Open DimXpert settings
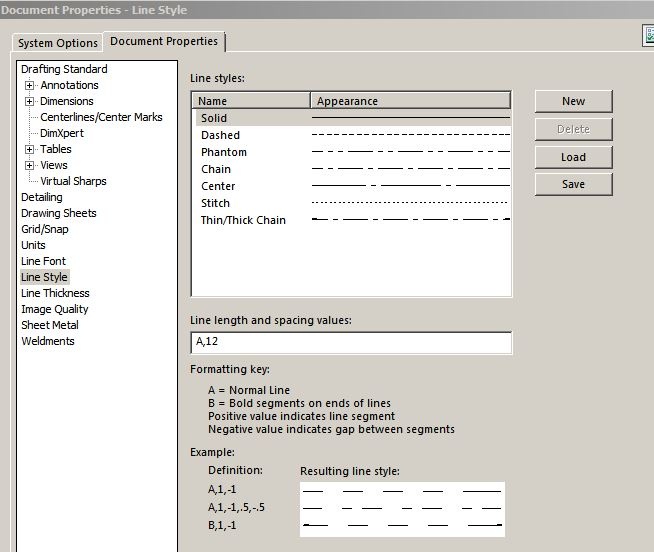This screenshot has height=552, width=654. pos(62,133)
